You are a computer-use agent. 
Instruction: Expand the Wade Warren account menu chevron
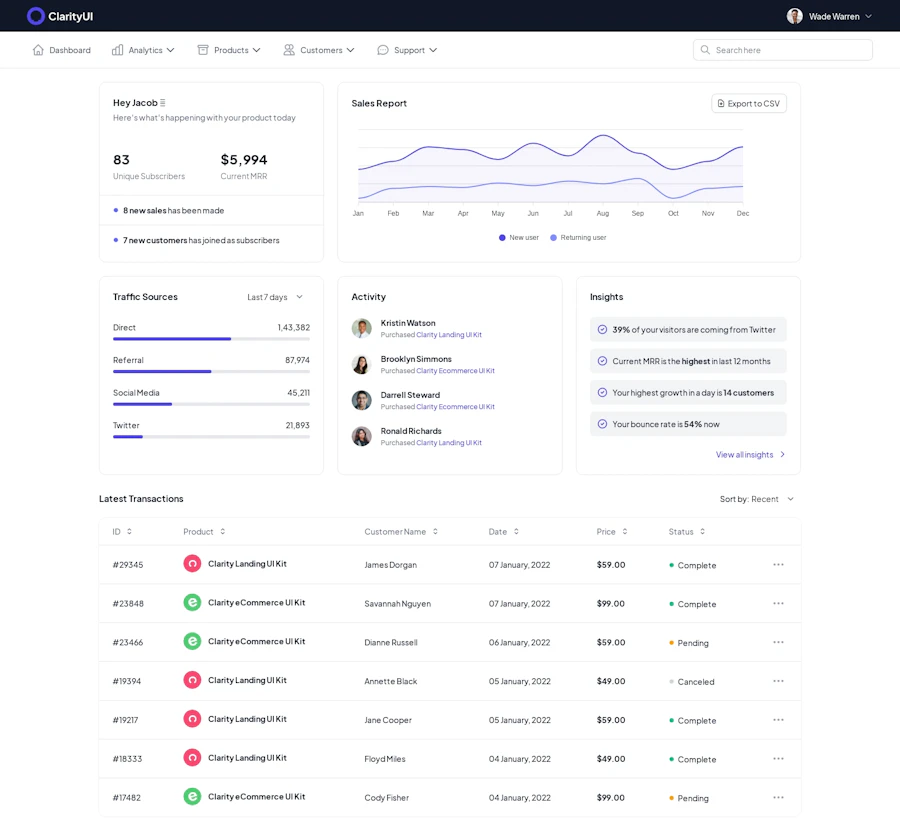[868, 16]
